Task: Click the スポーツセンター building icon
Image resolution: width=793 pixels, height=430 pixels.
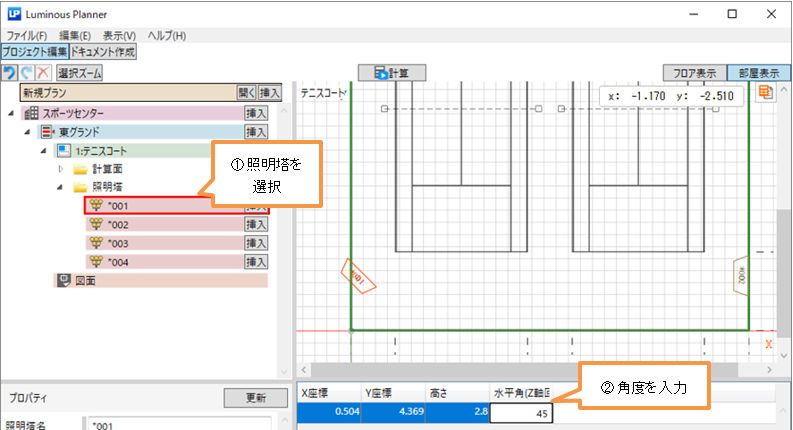Action: pos(31,113)
